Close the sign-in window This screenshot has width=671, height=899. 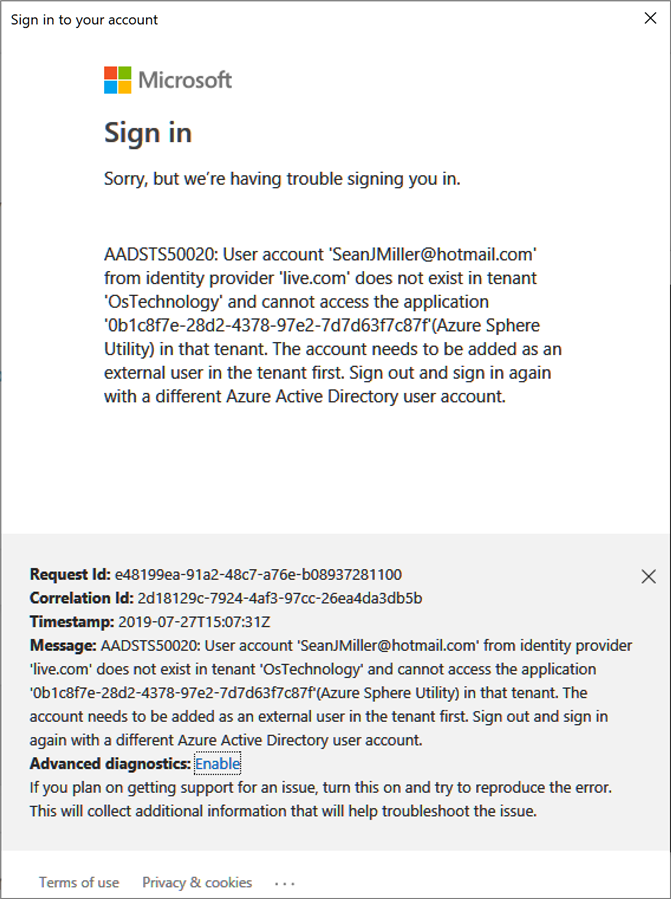(x=649, y=19)
